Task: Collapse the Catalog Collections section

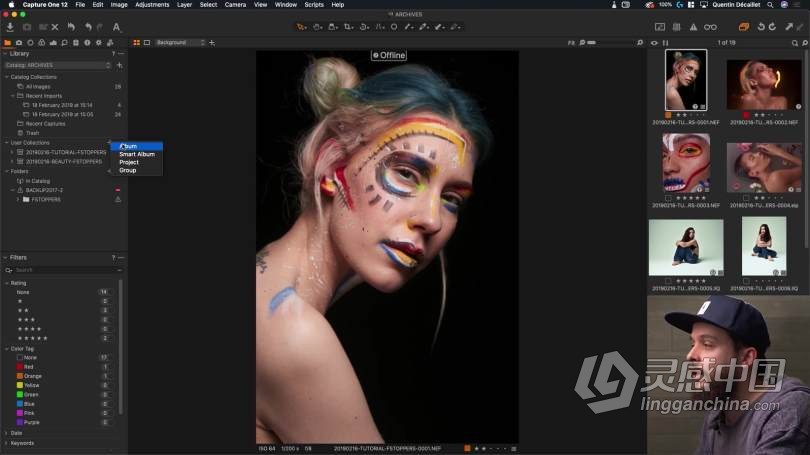Action: [7, 77]
